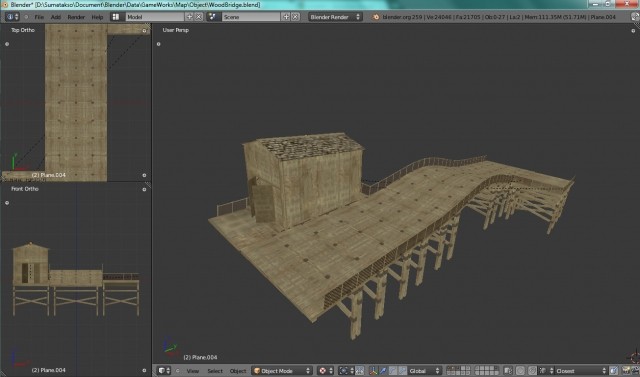Open the 3D viewport editor type selector
640x377 pixels.
pos(164,370)
